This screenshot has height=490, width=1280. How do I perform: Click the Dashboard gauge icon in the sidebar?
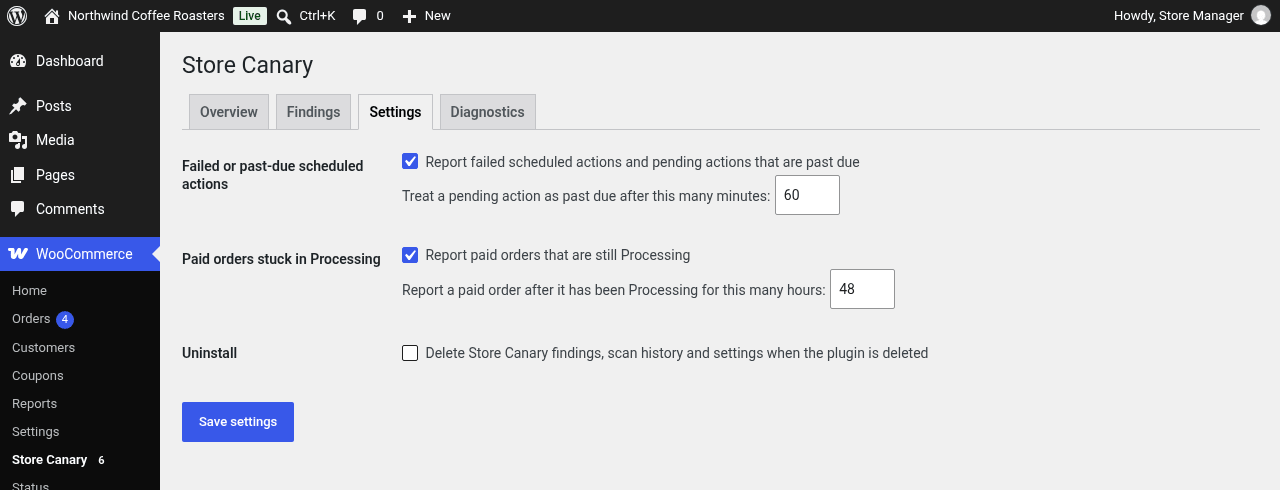click(18, 61)
